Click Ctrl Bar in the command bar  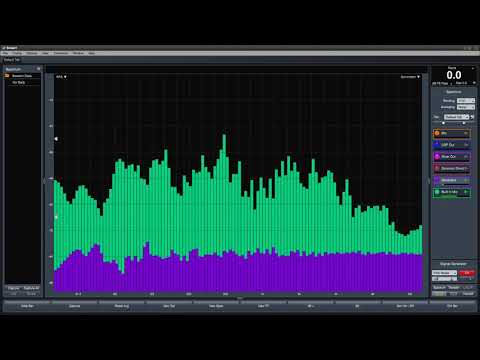pos(452,306)
